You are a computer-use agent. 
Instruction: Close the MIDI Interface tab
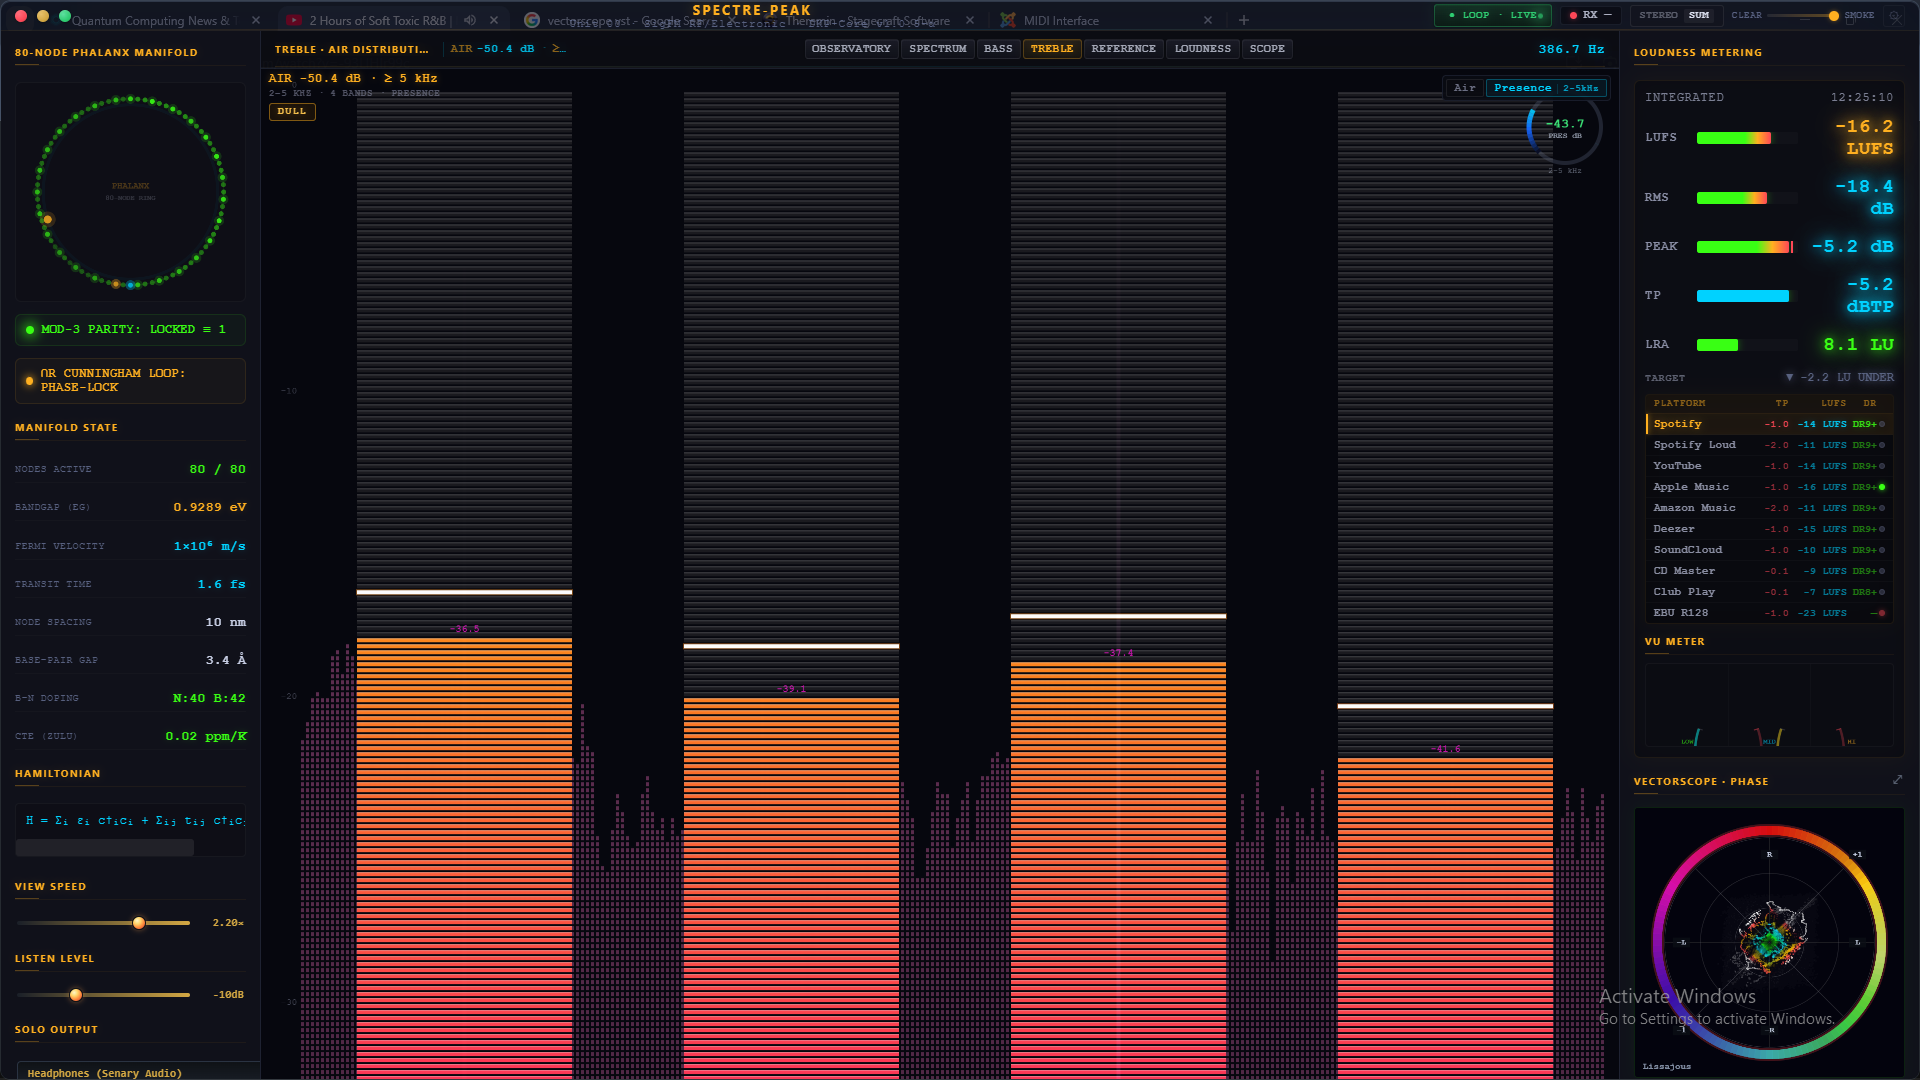click(x=1208, y=20)
